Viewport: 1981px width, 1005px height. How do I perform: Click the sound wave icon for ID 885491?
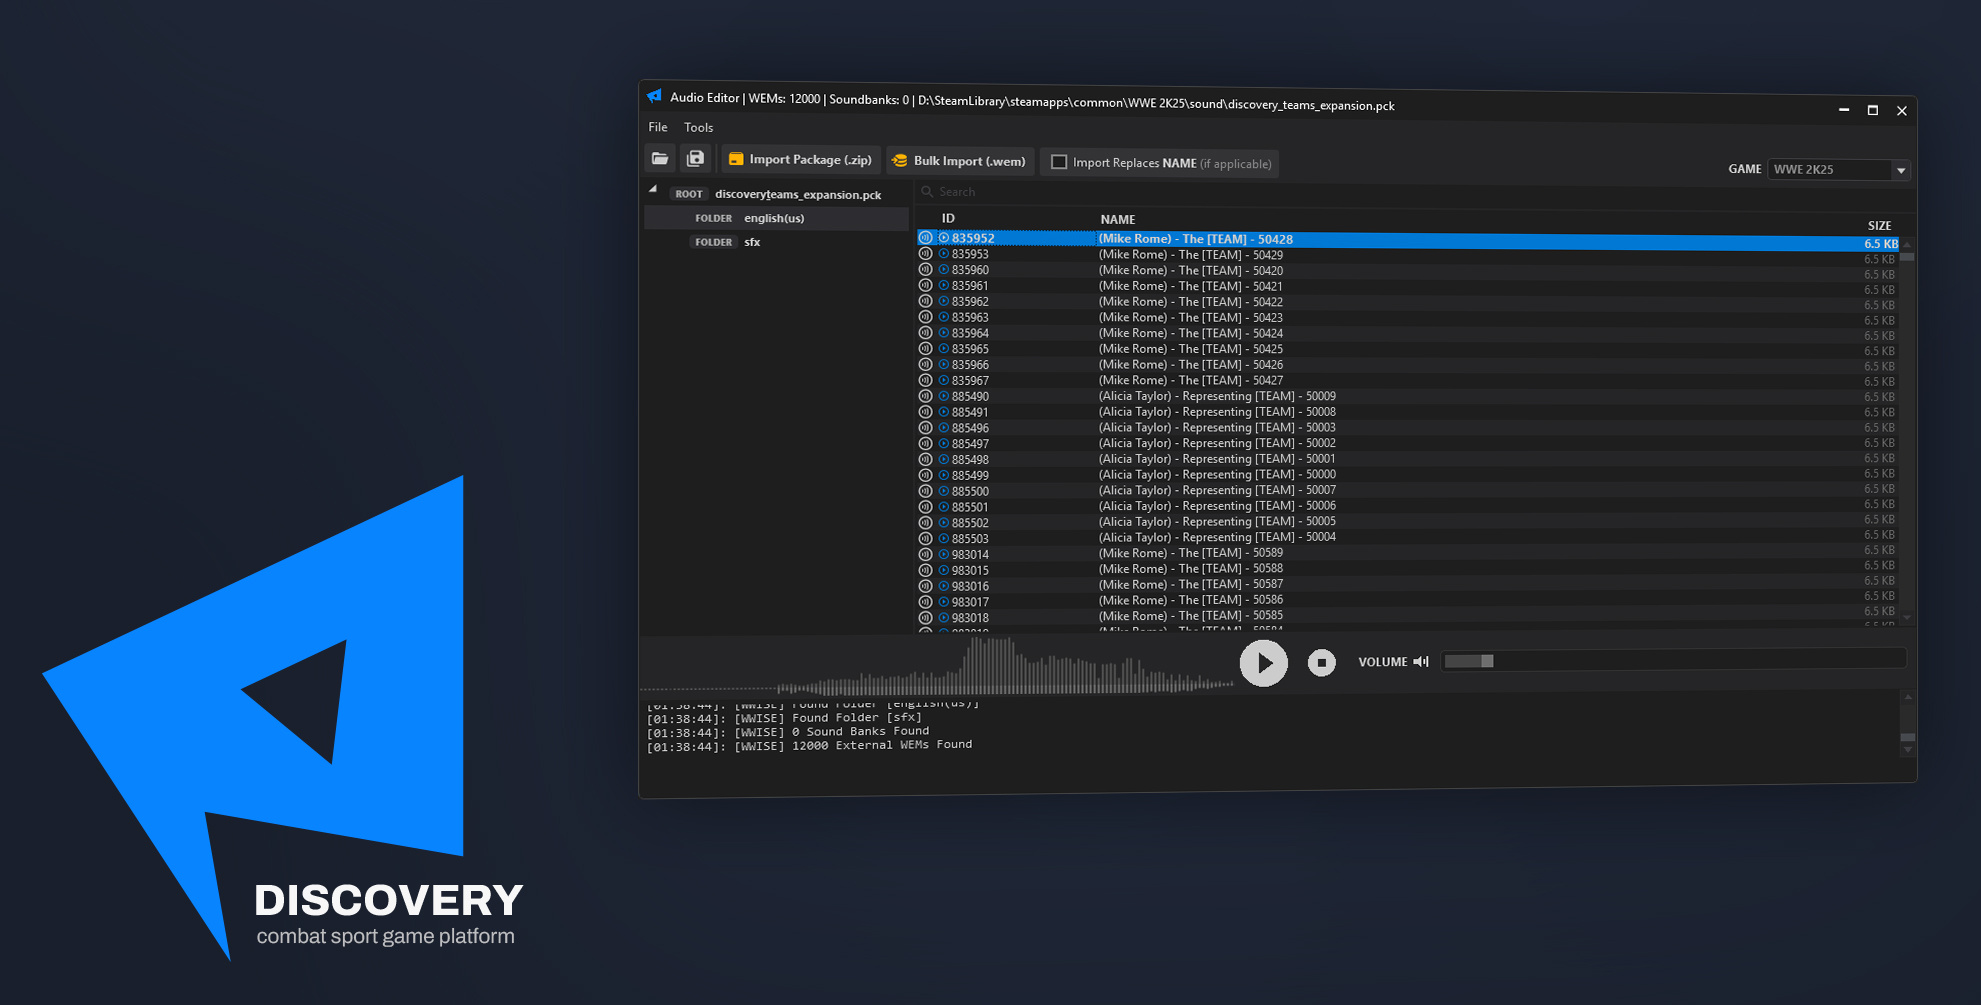coord(925,412)
